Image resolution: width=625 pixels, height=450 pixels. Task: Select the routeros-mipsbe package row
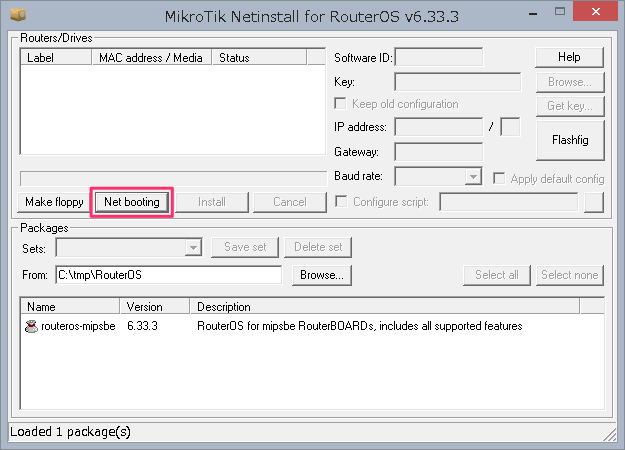(312, 326)
